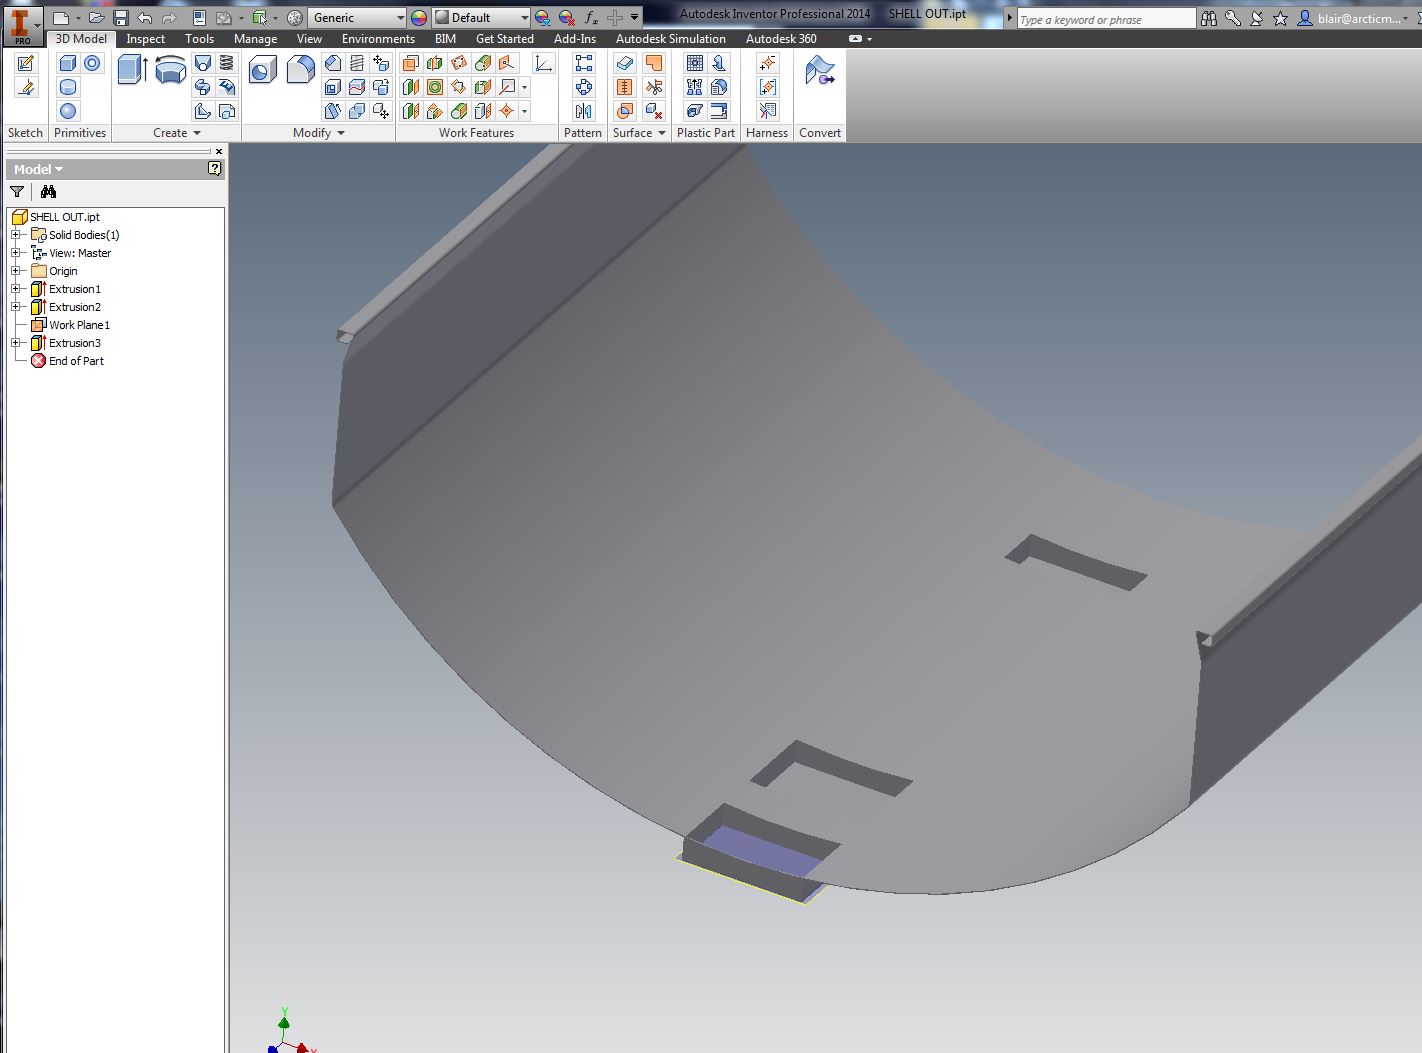Select the Grill plastic part tool
This screenshot has height=1053, width=1422.
click(x=695, y=63)
